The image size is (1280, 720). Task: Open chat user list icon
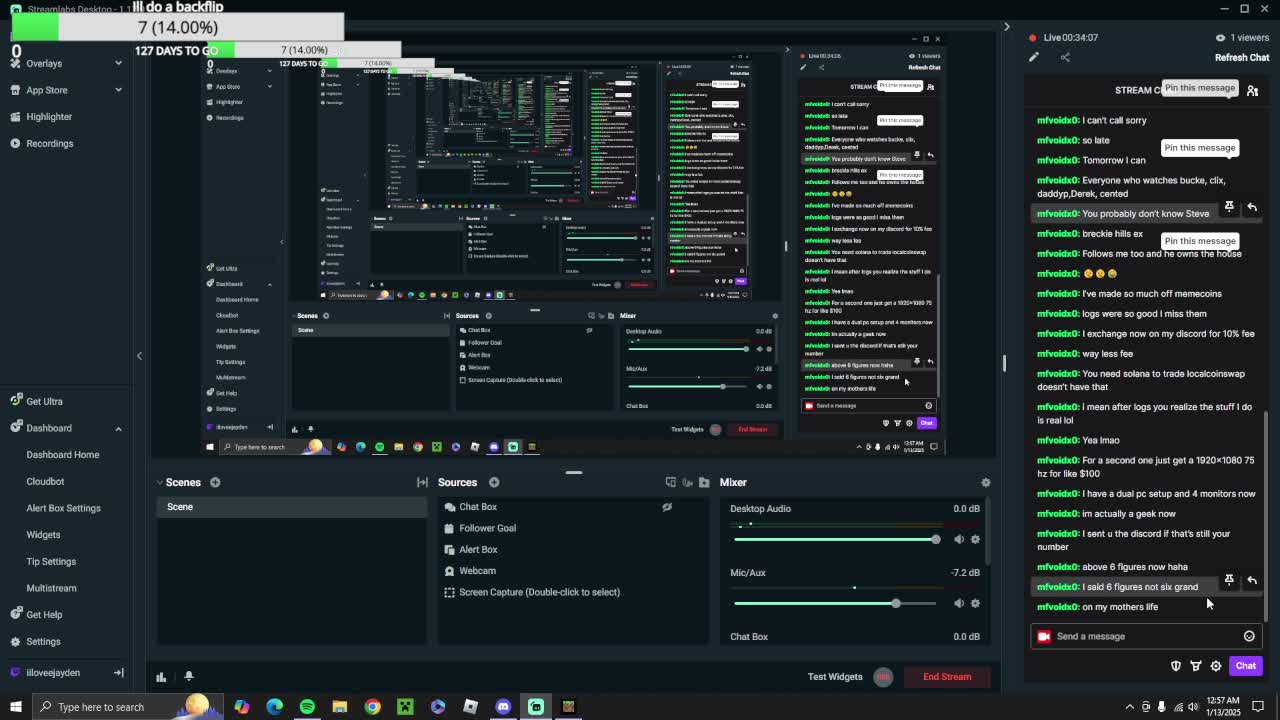click(x=1252, y=91)
